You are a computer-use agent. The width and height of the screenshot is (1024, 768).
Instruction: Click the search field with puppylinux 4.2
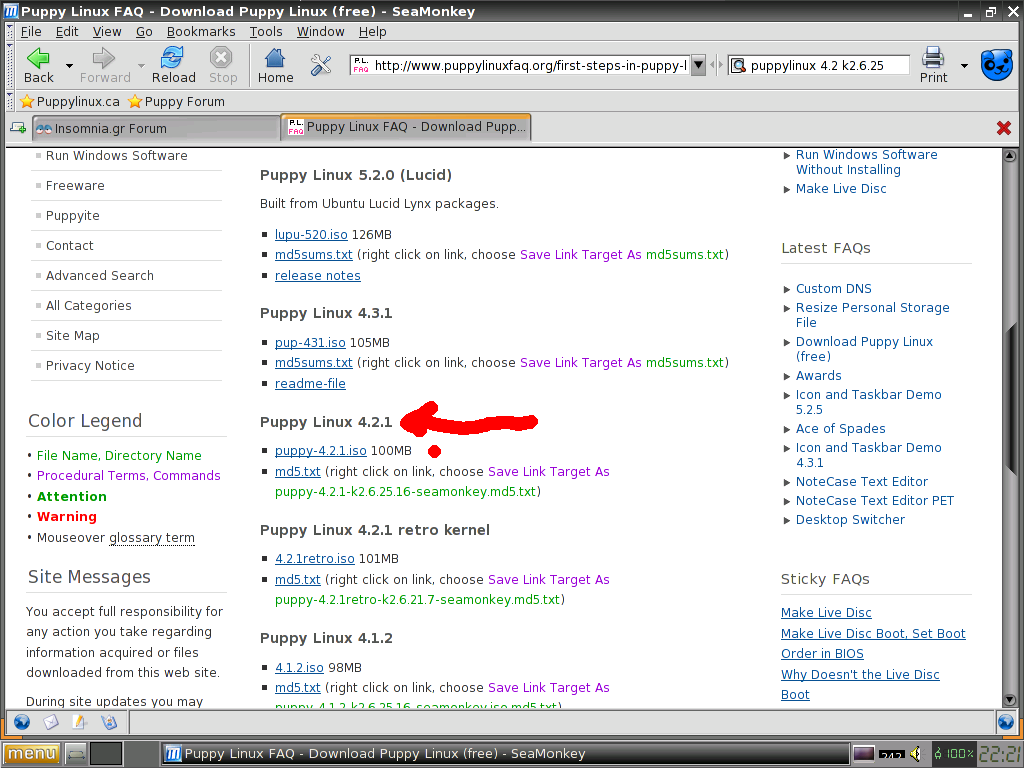pyautogui.click(x=827, y=65)
